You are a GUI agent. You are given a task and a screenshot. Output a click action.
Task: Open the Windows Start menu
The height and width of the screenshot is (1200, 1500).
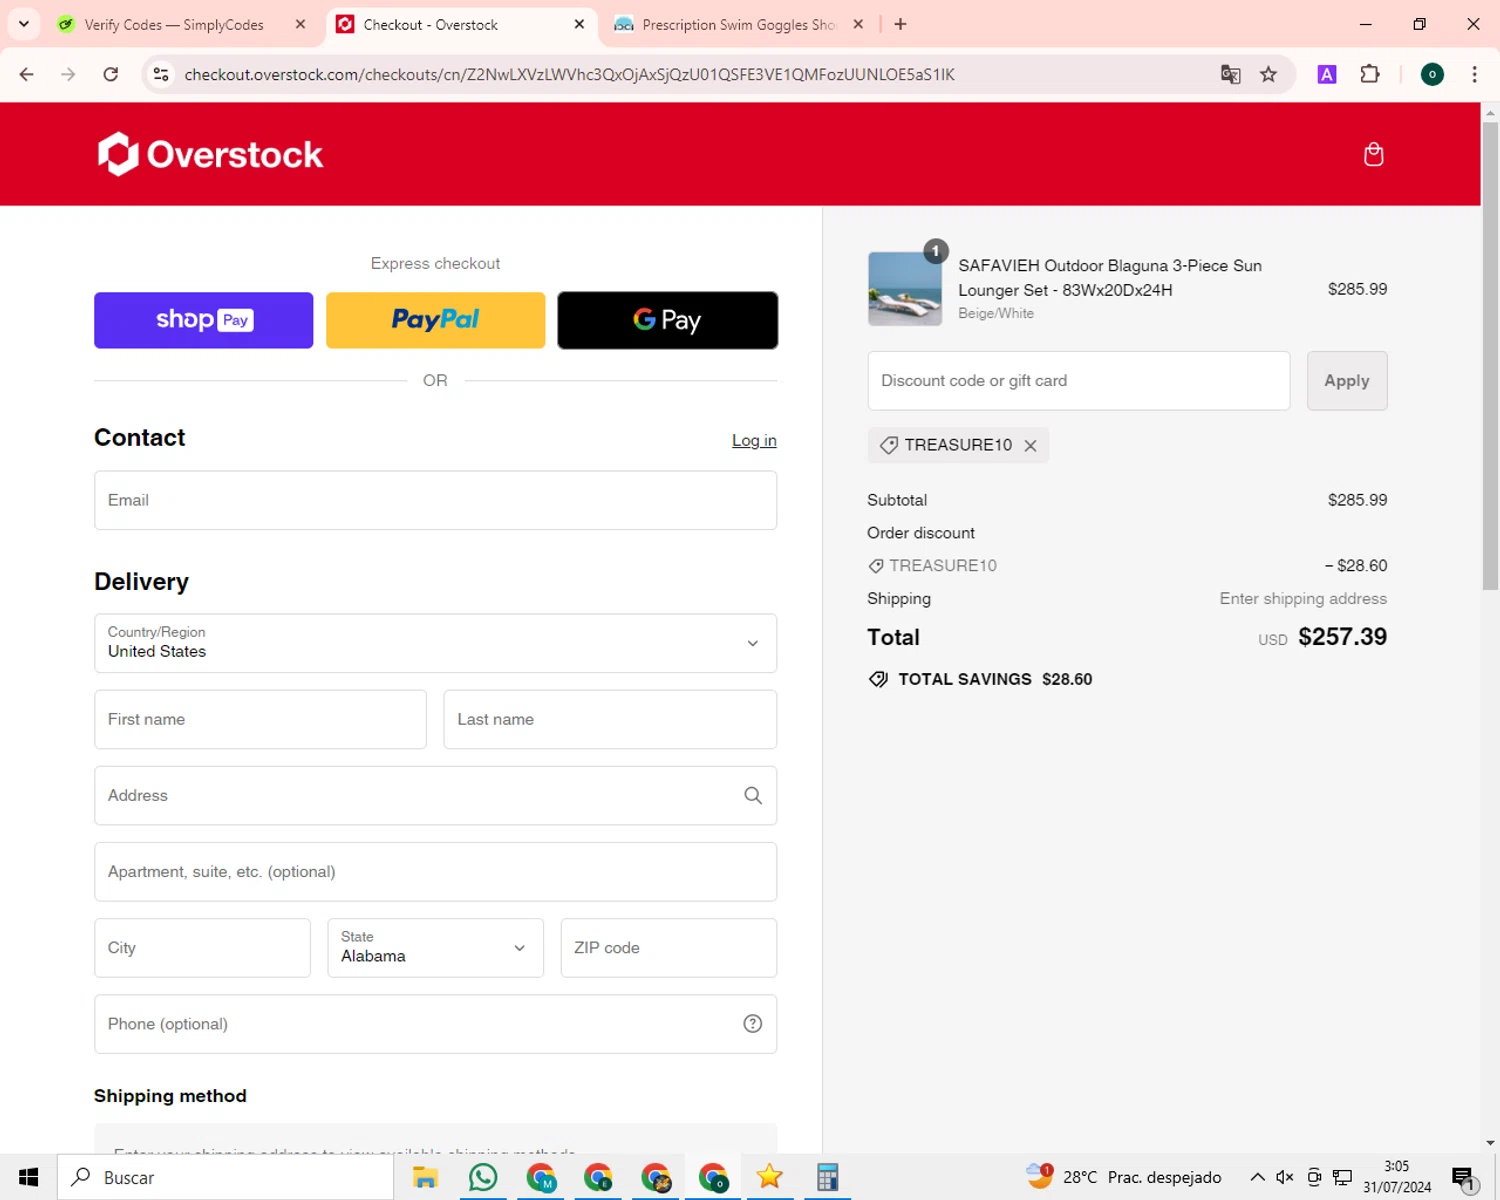click(x=28, y=1177)
